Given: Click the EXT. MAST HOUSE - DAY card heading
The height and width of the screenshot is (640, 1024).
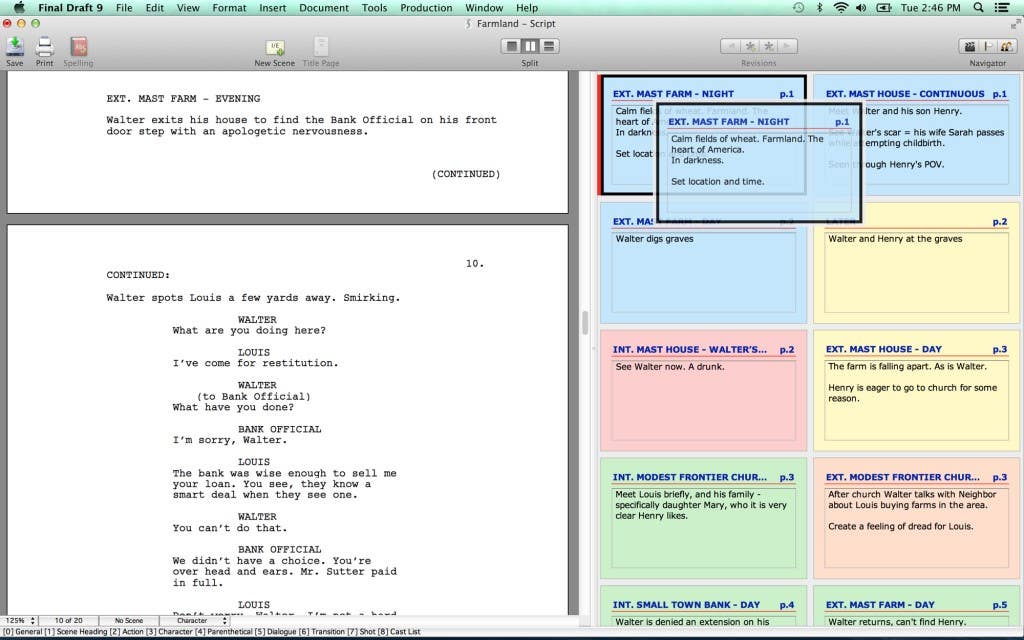Looking at the screenshot, I should [x=883, y=349].
